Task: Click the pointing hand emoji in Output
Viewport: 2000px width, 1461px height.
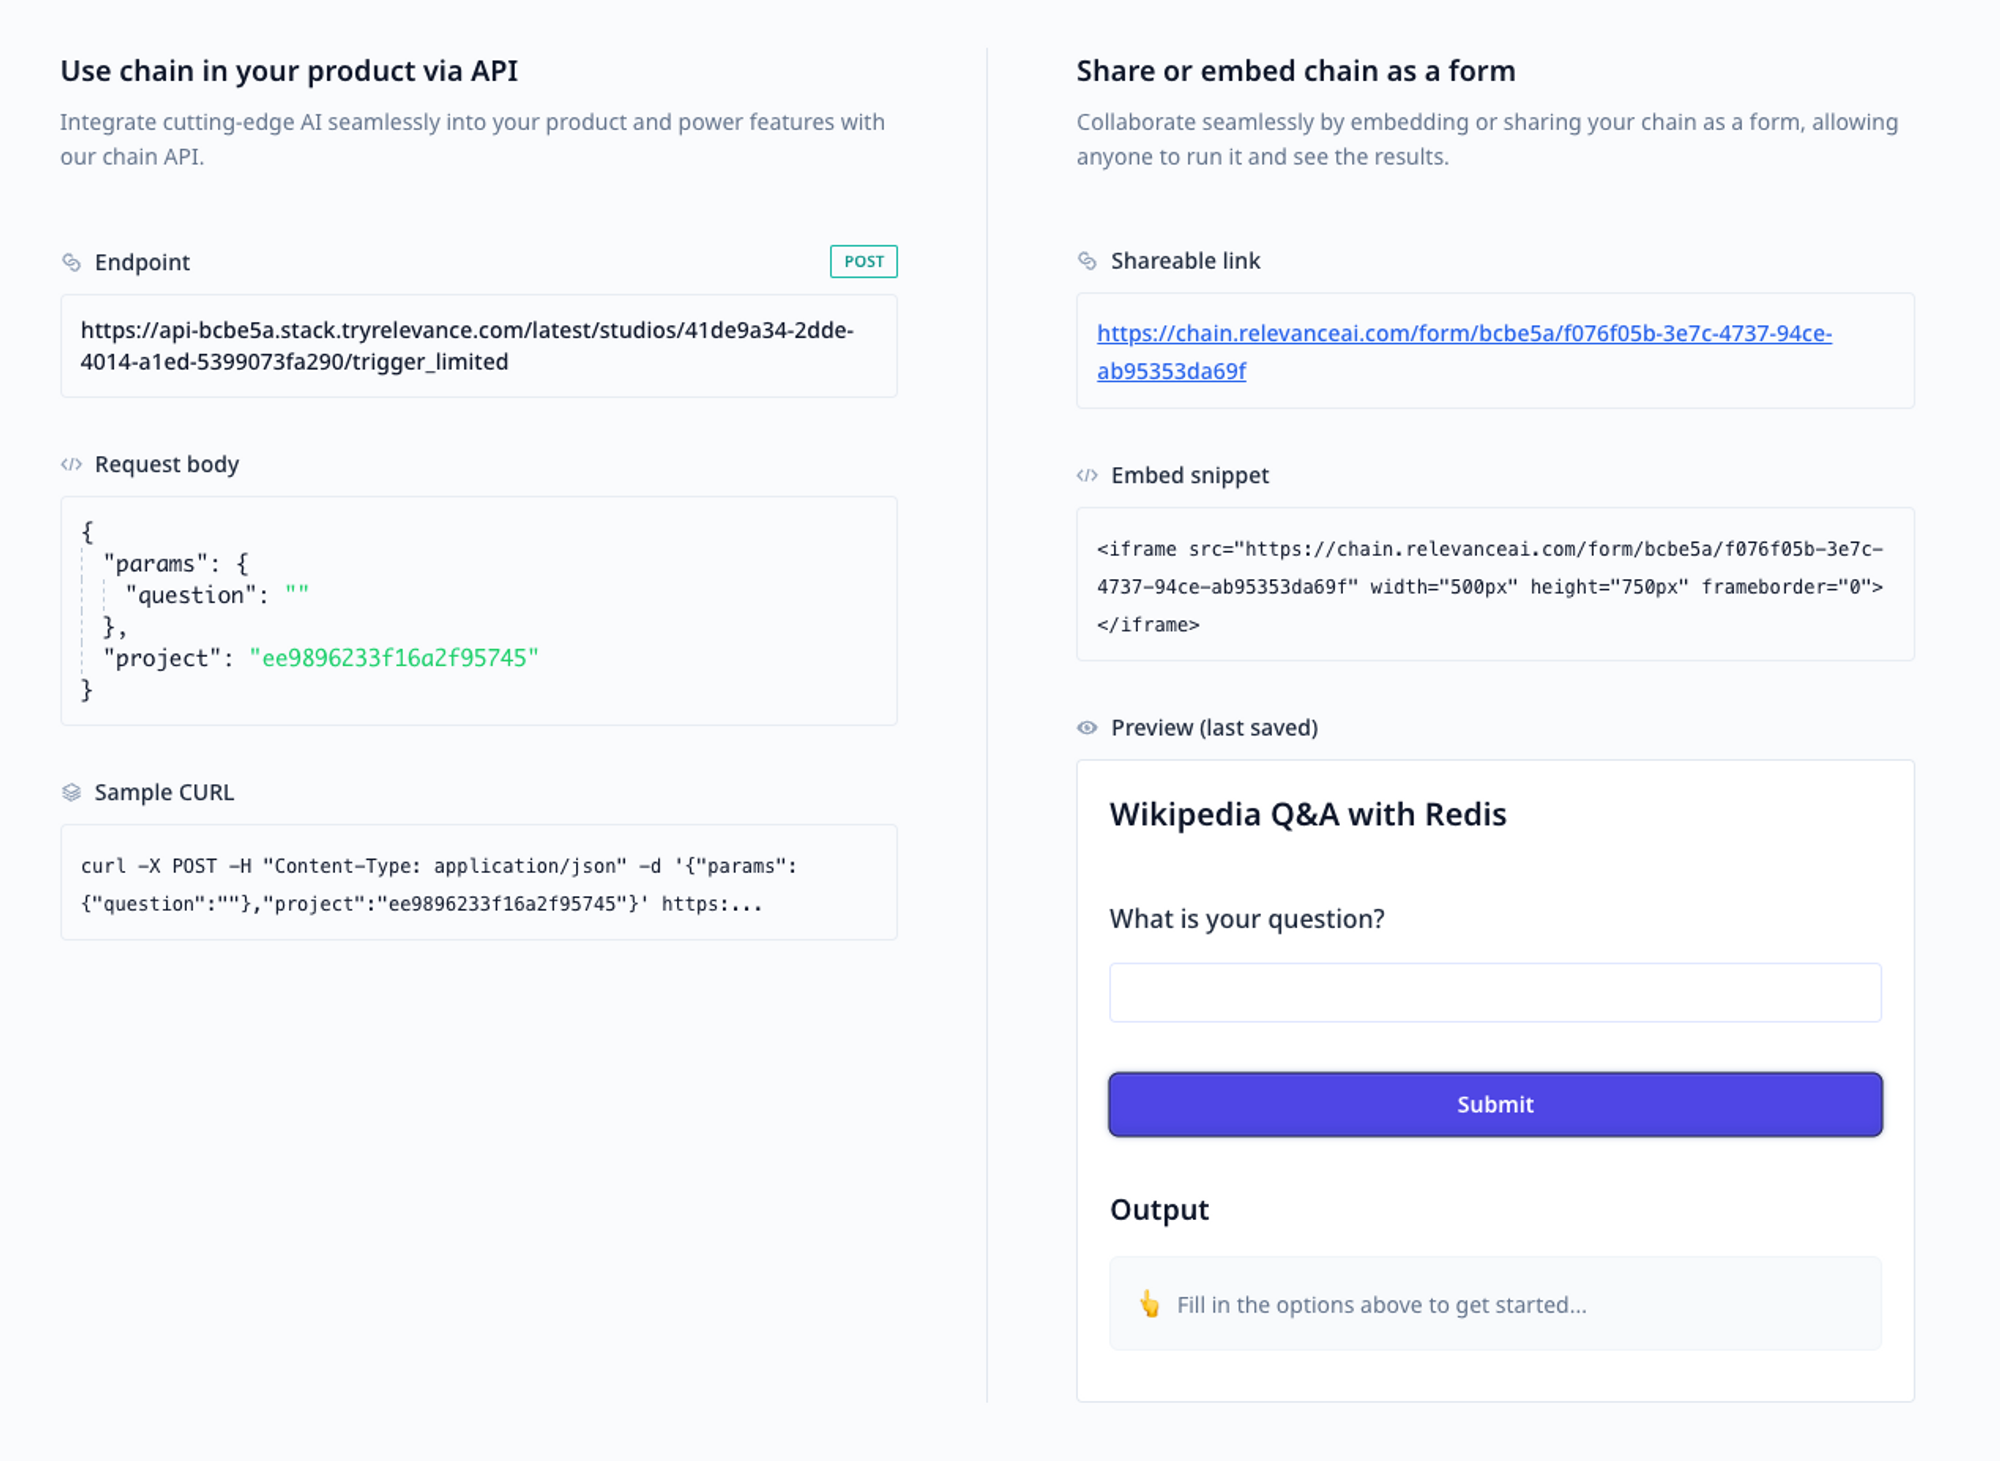Action: click(x=1149, y=1304)
